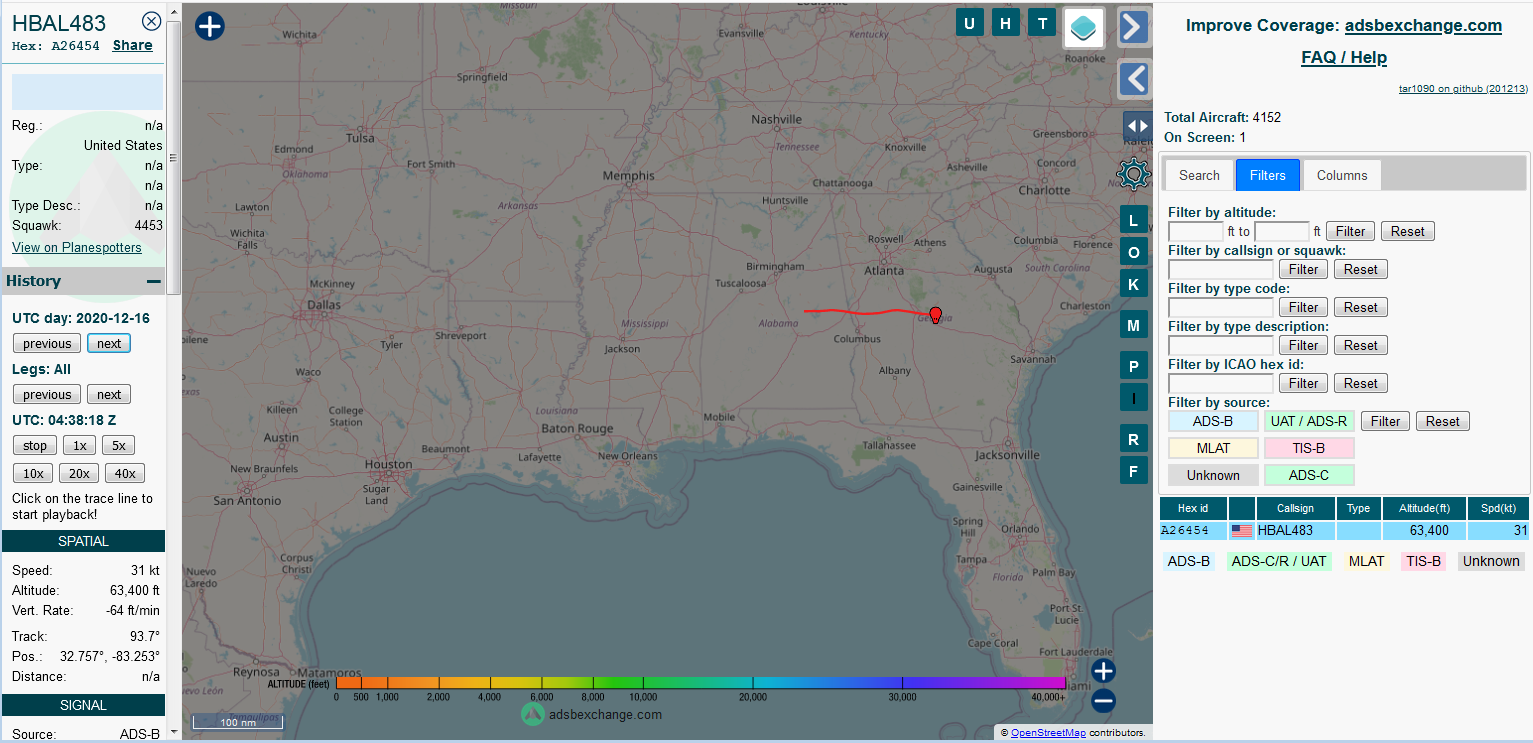The width and height of the screenshot is (1533, 743).
Task: Toggle TIS-B source filter
Action: [x=1309, y=448]
